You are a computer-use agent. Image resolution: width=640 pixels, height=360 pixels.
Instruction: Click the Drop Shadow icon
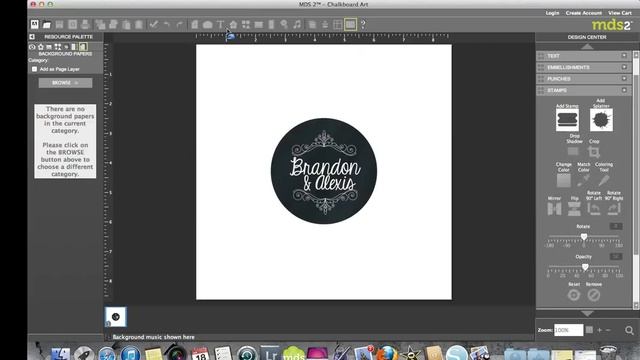573,151
